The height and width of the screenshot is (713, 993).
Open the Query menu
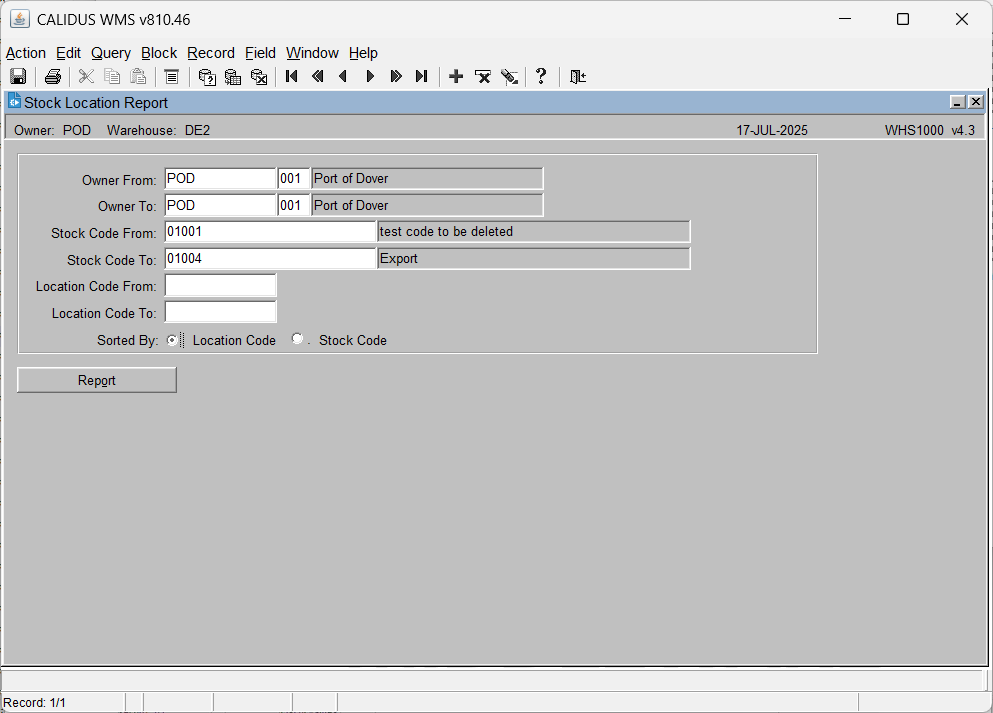tap(111, 53)
